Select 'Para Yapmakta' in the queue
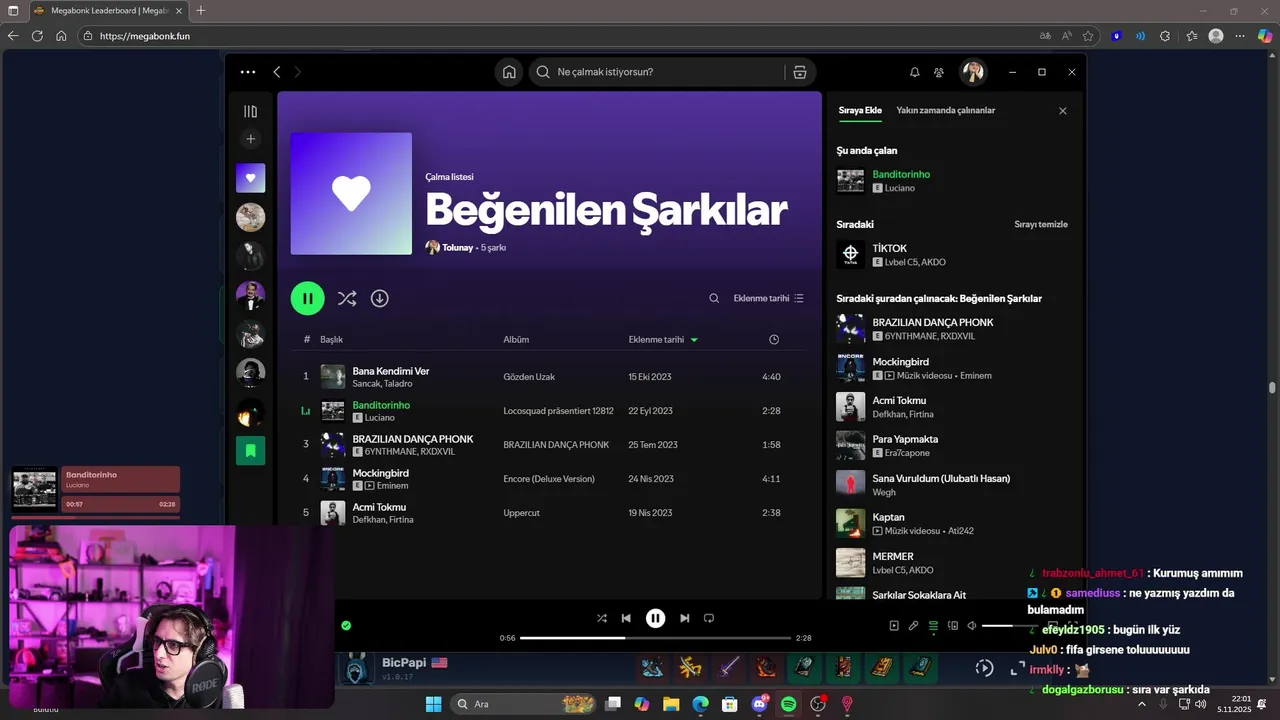 coord(905,439)
